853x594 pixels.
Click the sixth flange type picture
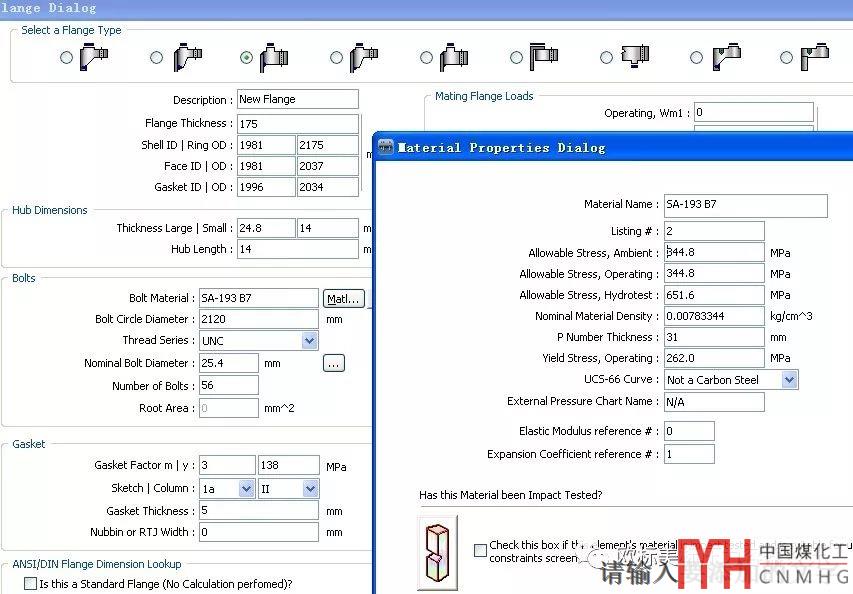tap(543, 58)
